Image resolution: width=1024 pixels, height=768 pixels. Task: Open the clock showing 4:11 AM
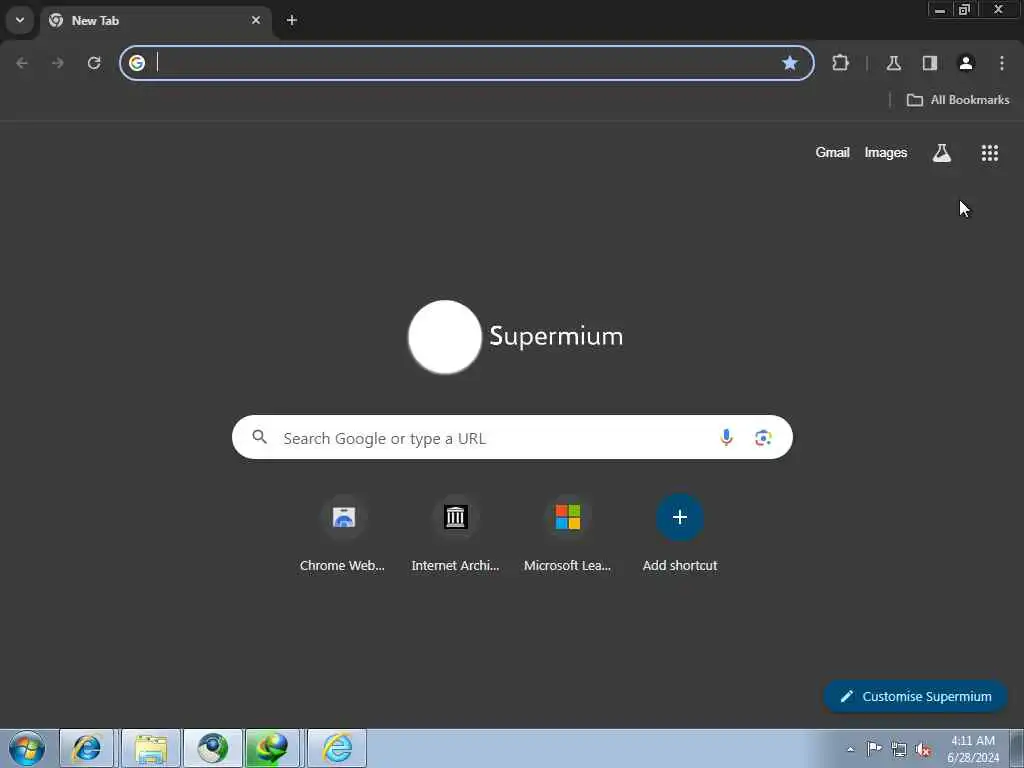pos(973,749)
